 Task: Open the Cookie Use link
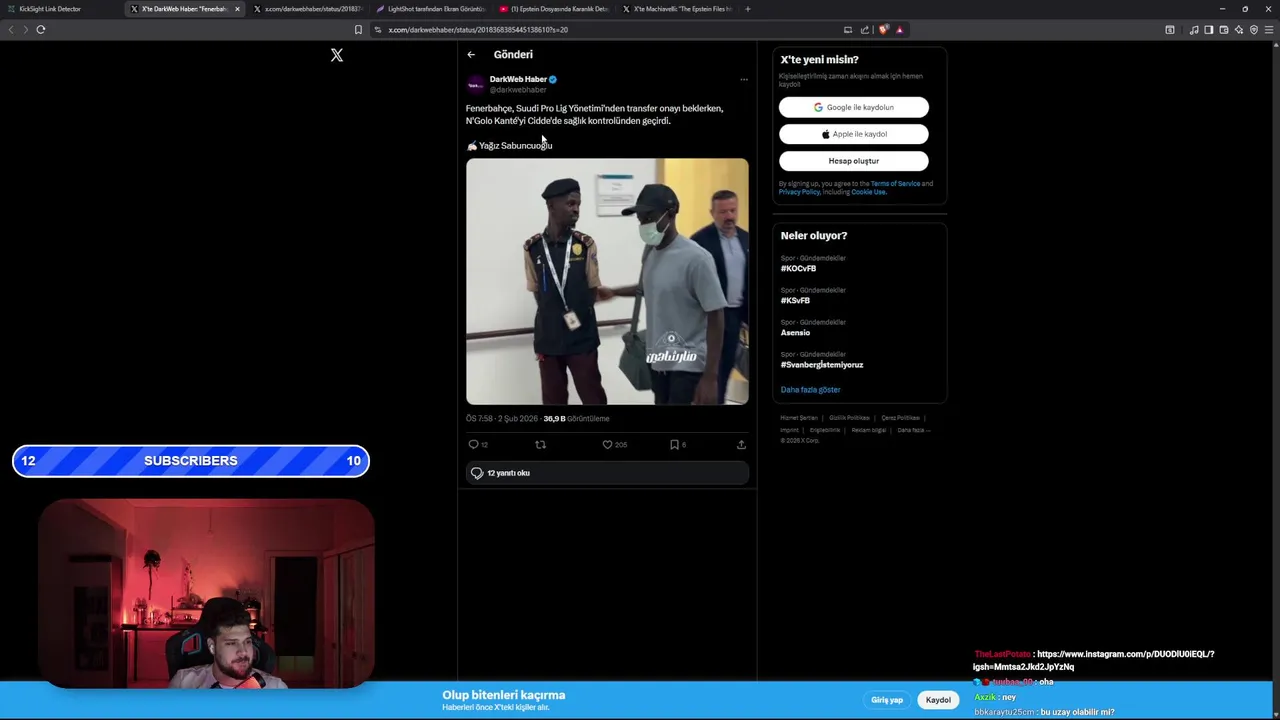868,192
